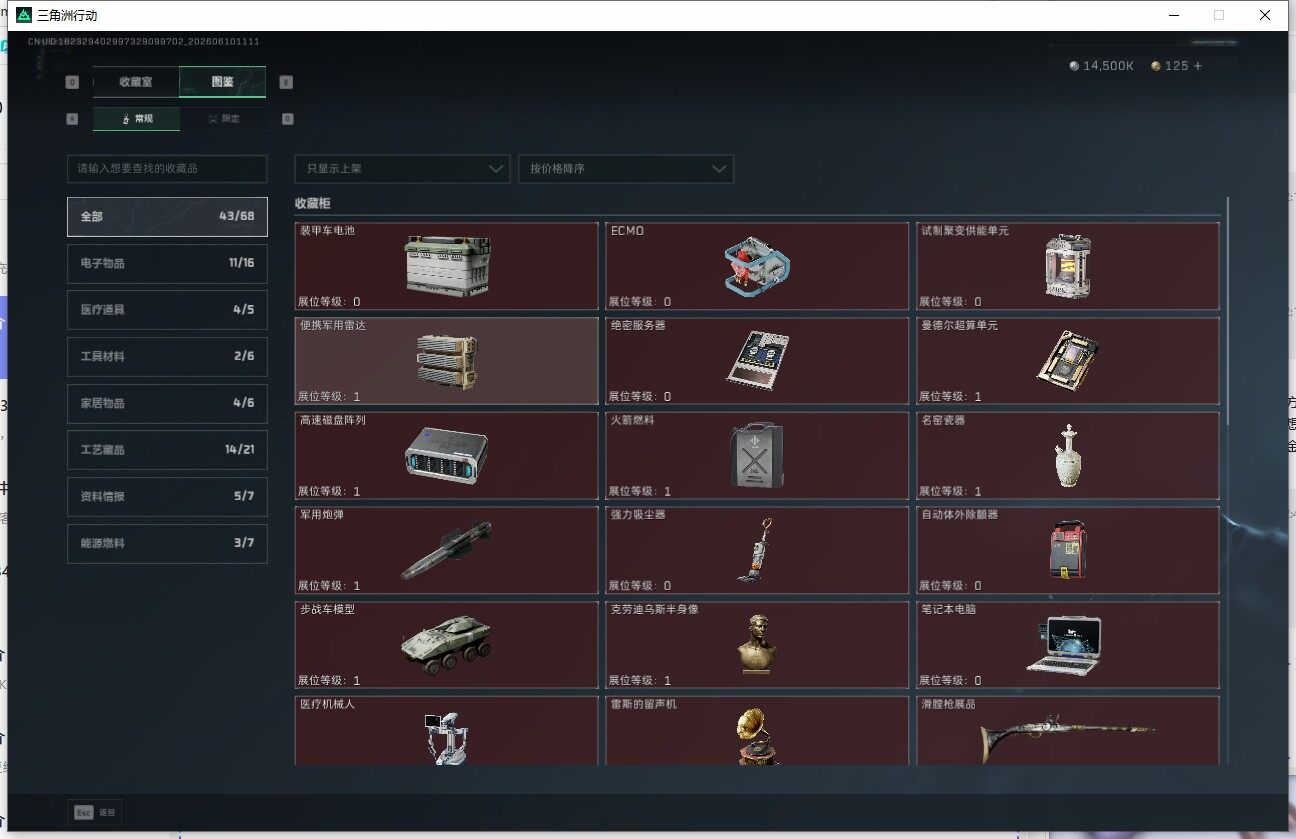Select the 限定 sub-tab

coord(224,119)
